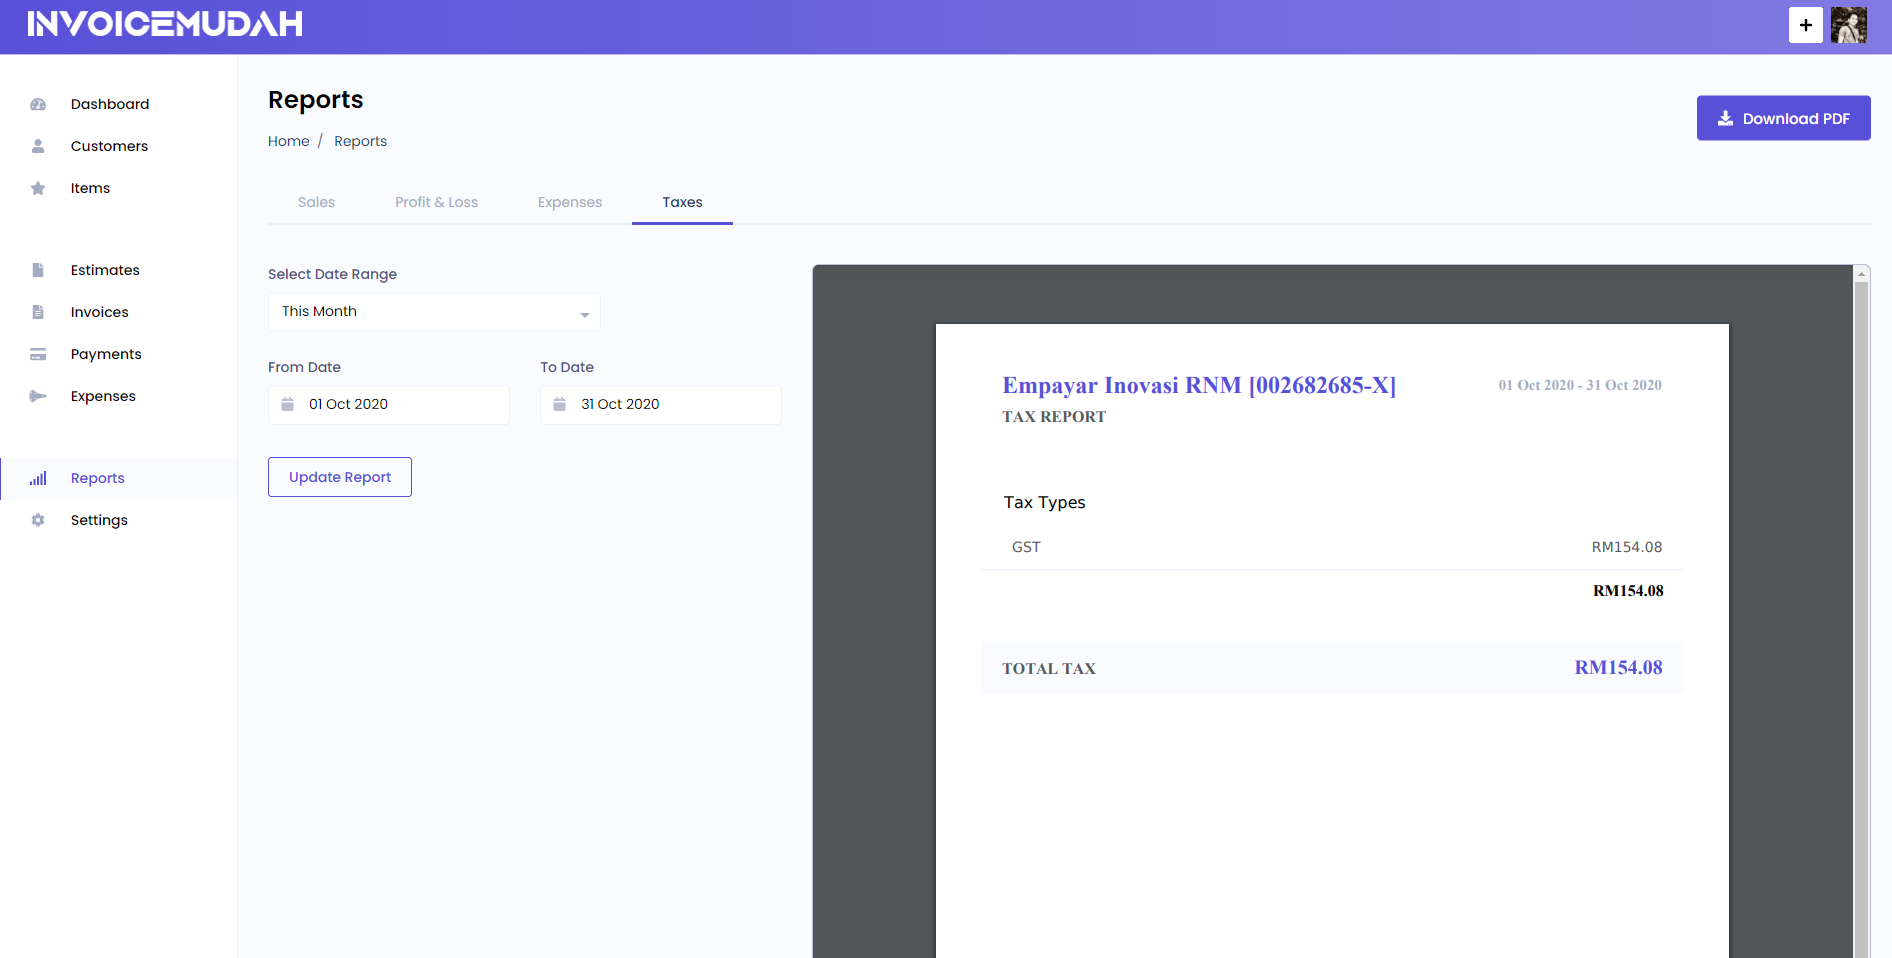
Task: Click the Update Report button
Action: coord(339,477)
